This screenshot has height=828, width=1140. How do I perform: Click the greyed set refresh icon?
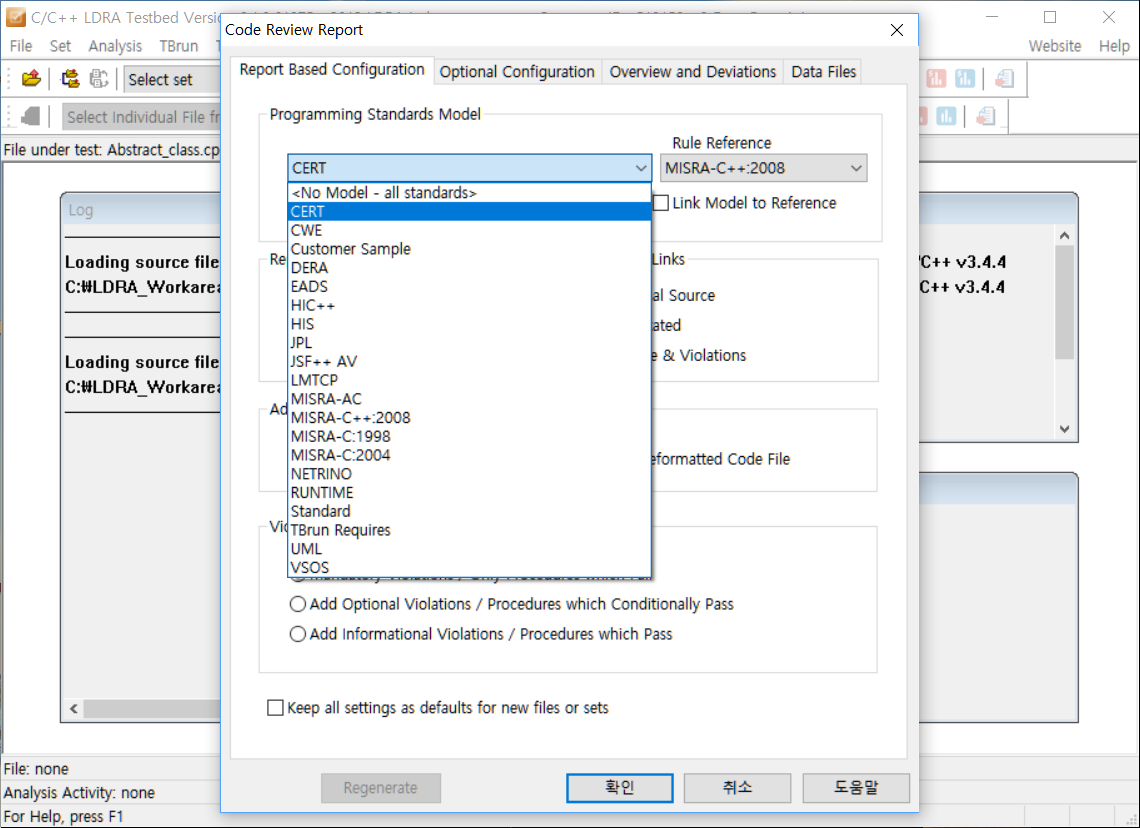point(99,79)
